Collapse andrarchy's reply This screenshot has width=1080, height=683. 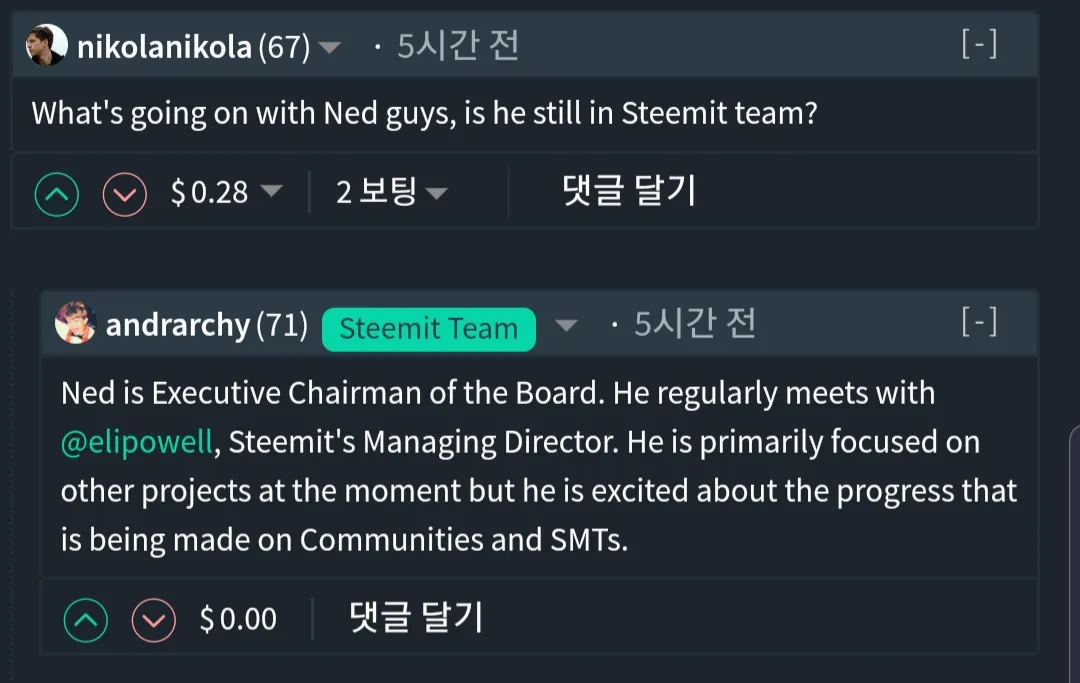[x=979, y=322]
